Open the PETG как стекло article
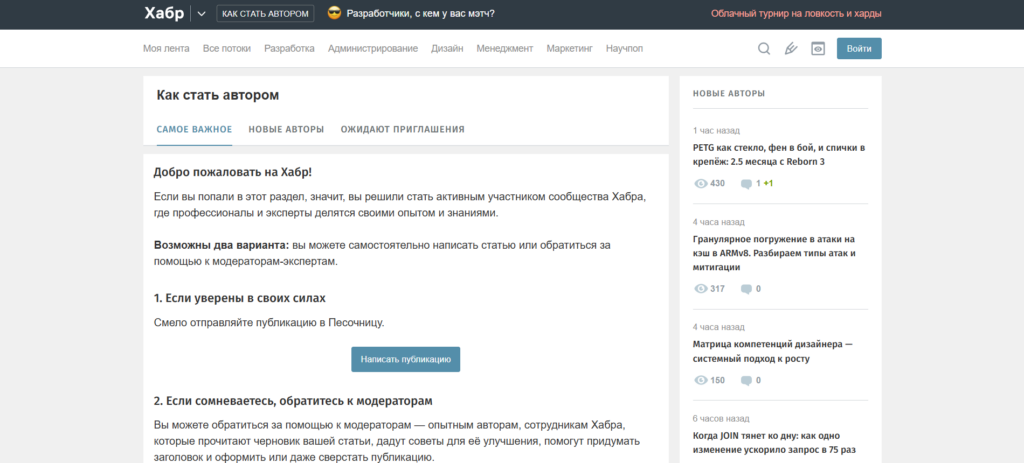The width and height of the screenshot is (1024, 463). [779, 155]
